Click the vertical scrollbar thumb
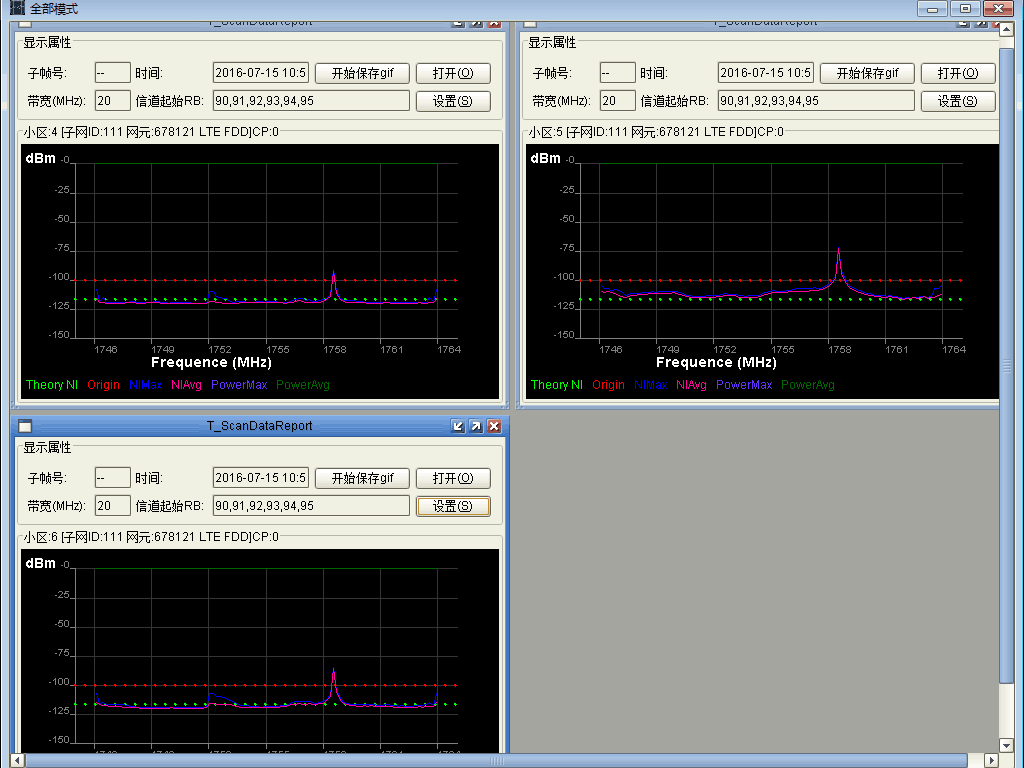 point(1006,364)
